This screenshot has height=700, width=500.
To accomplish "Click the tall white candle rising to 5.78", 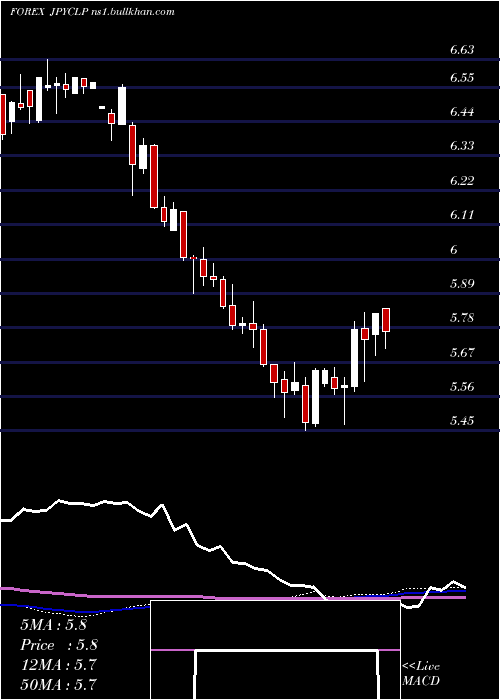I will pos(354,358).
